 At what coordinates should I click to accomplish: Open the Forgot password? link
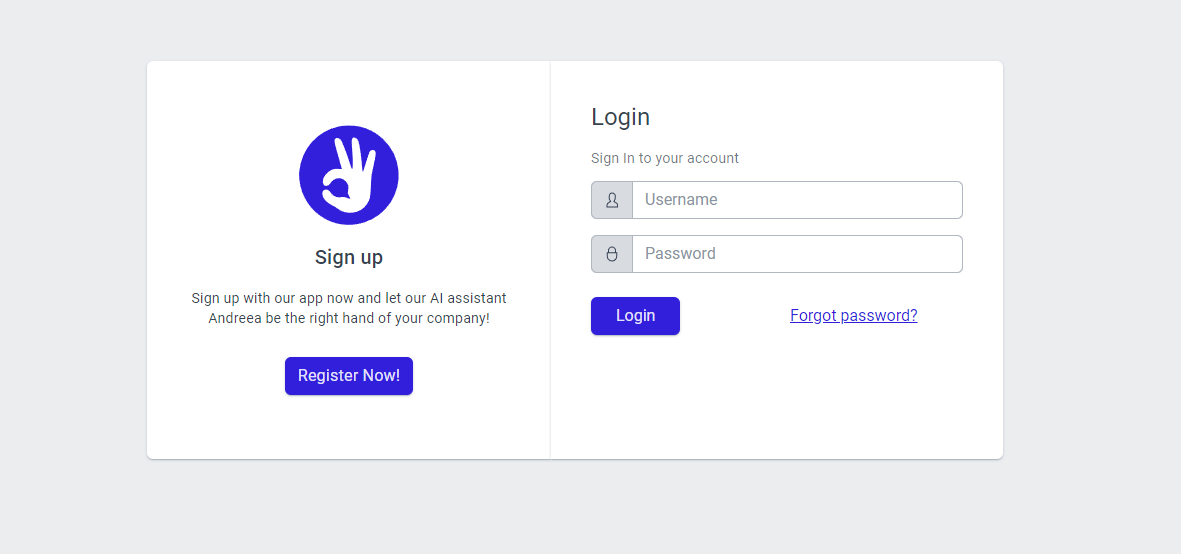[x=853, y=315]
